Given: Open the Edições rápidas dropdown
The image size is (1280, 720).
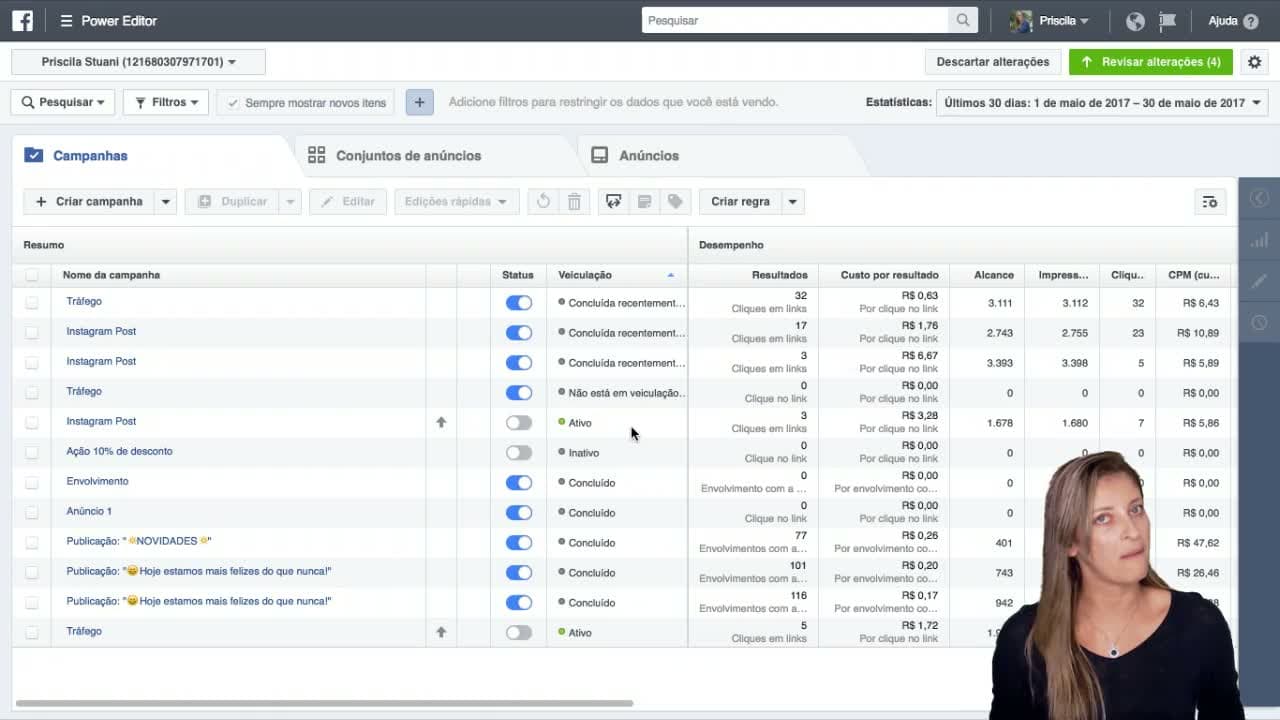Looking at the screenshot, I should [x=457, y=202].
